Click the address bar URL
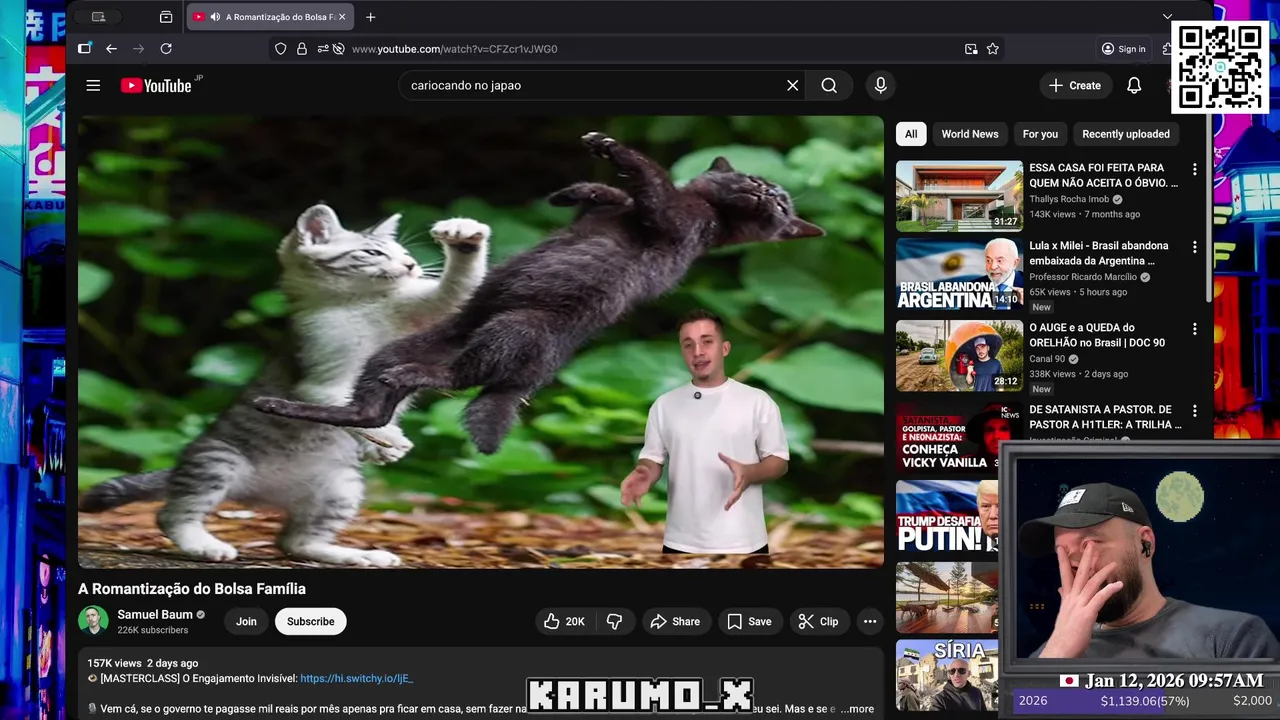1280x720 pixels. 454,49
